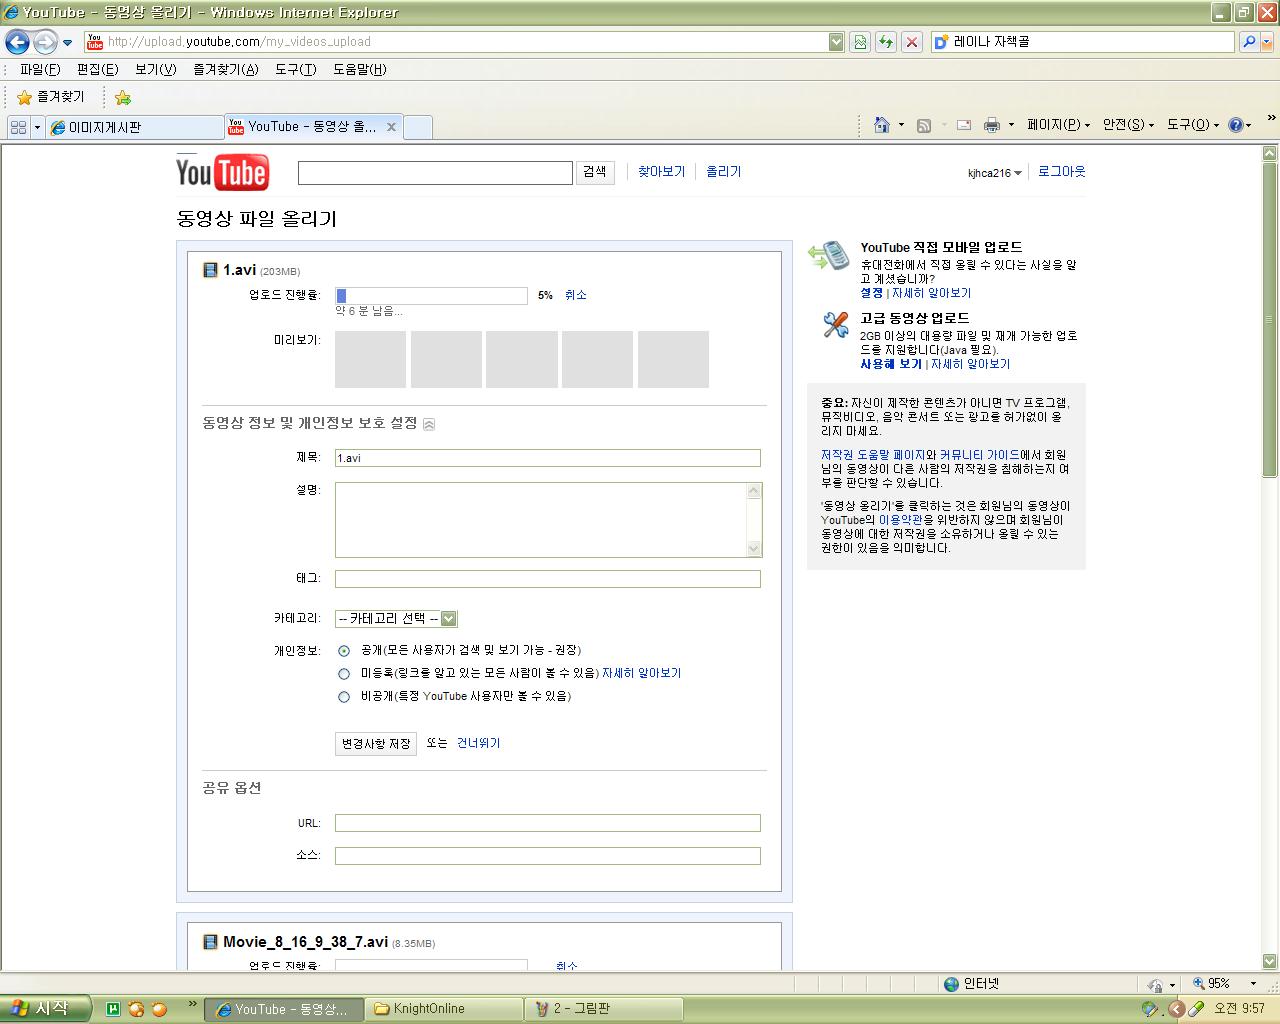Click the browser Forward arrow button
Screen dimensions: 1280x1024
click(45, 42)
